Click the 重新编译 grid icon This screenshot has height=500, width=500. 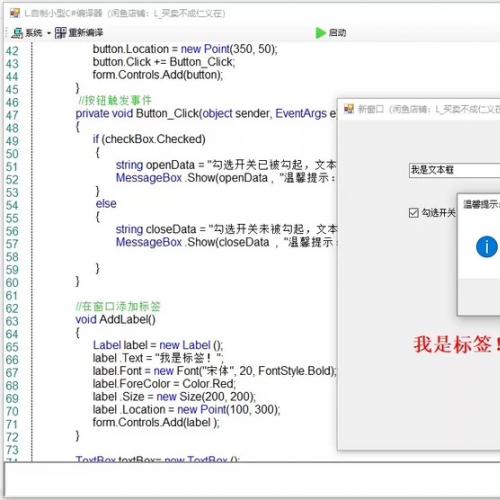[60, 33]
